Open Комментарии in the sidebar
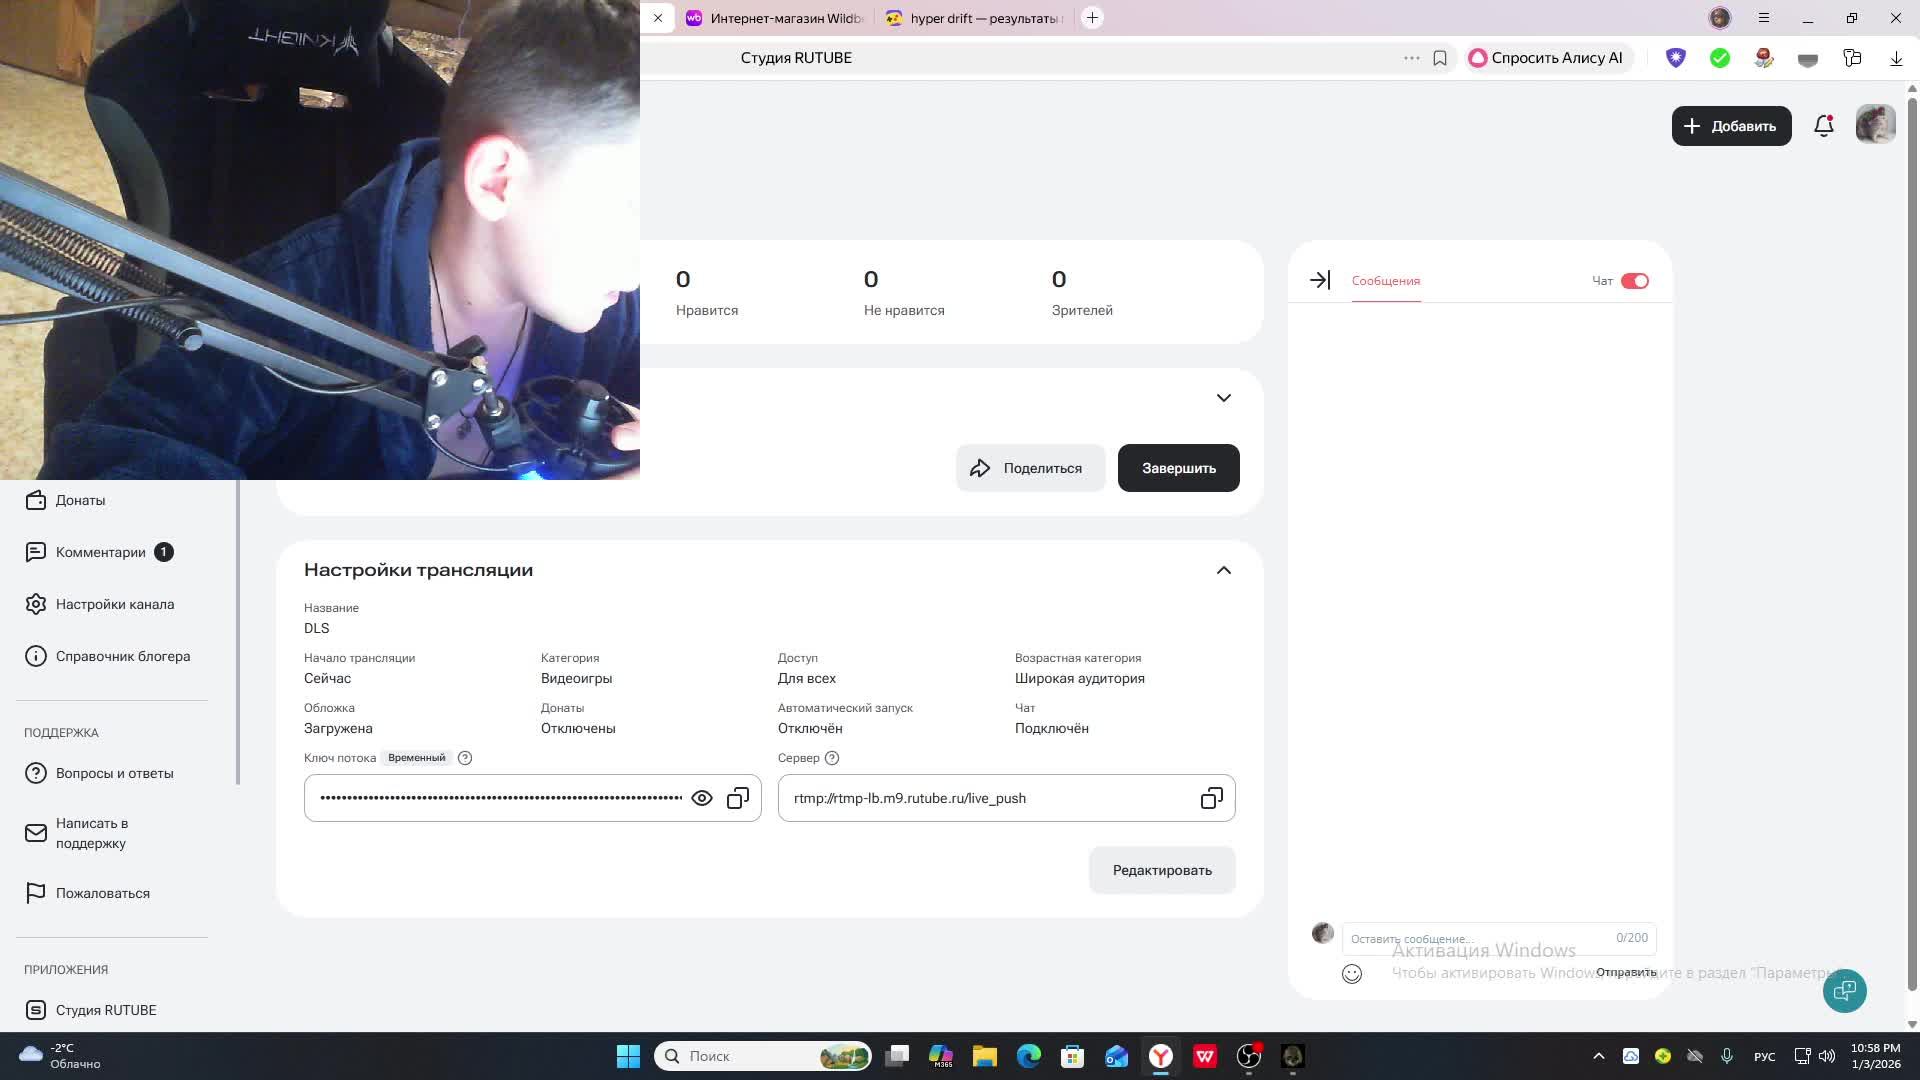Image resolution: width=1920 pixels, height=1080 pixels. tap(100, 552)
